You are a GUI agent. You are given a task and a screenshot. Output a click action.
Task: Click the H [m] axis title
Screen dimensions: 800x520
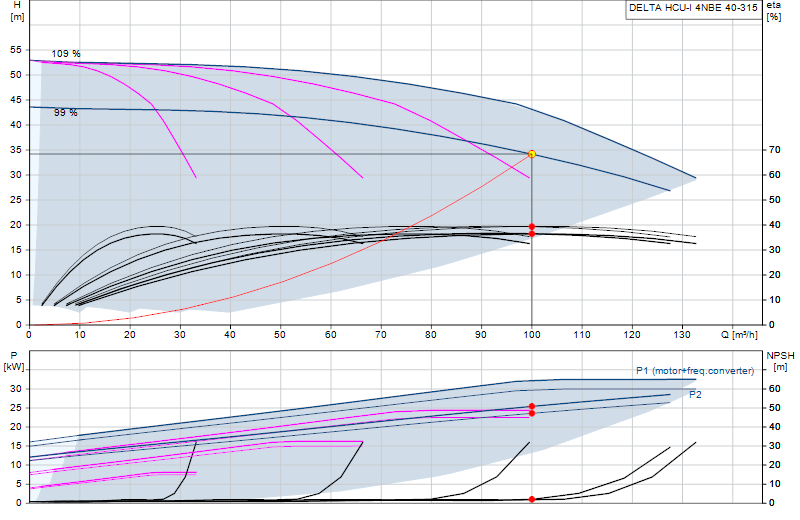click(x=17, y=11)
